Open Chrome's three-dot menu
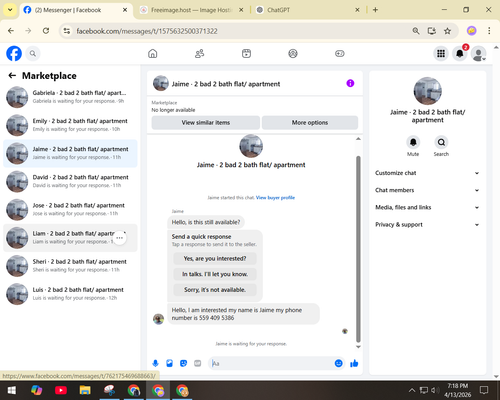The image size is (500, 400). [x=489, y=31]
